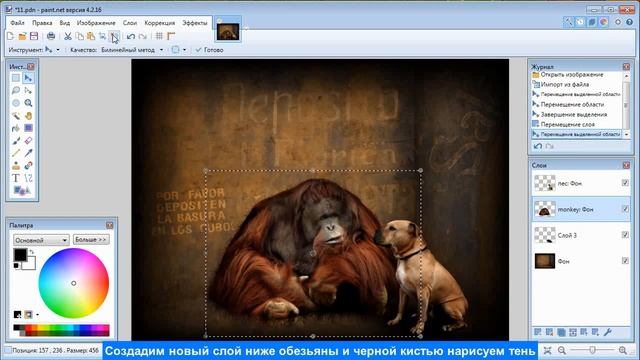640x360 pixels.
Task: Copy the selection using the Copy icon
Action: (x=80, y=36)
